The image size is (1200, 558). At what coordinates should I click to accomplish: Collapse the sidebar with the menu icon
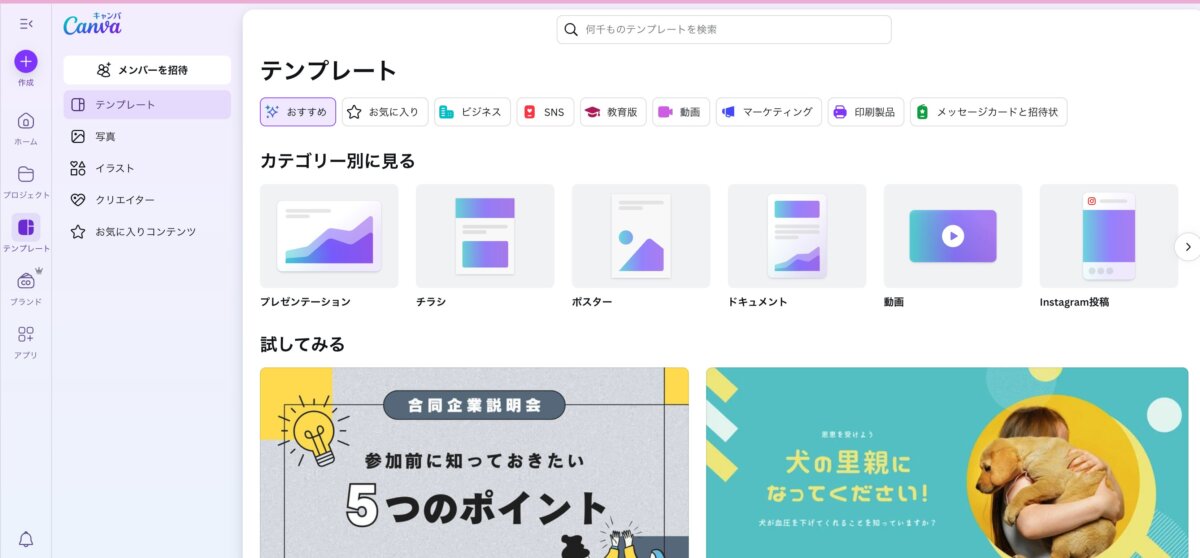coord(26,24)
